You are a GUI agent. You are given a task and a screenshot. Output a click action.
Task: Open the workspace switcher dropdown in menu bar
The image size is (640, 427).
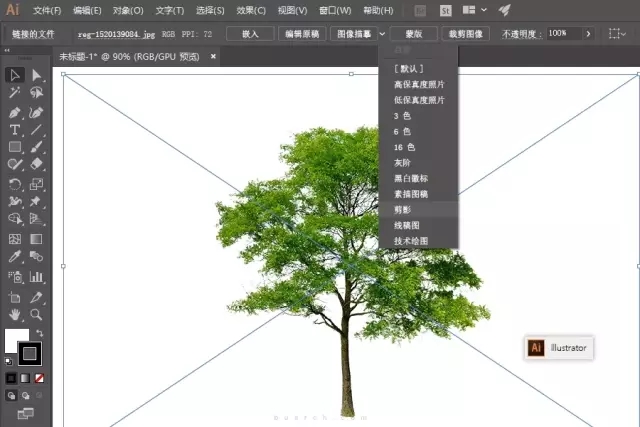point(484,10)
